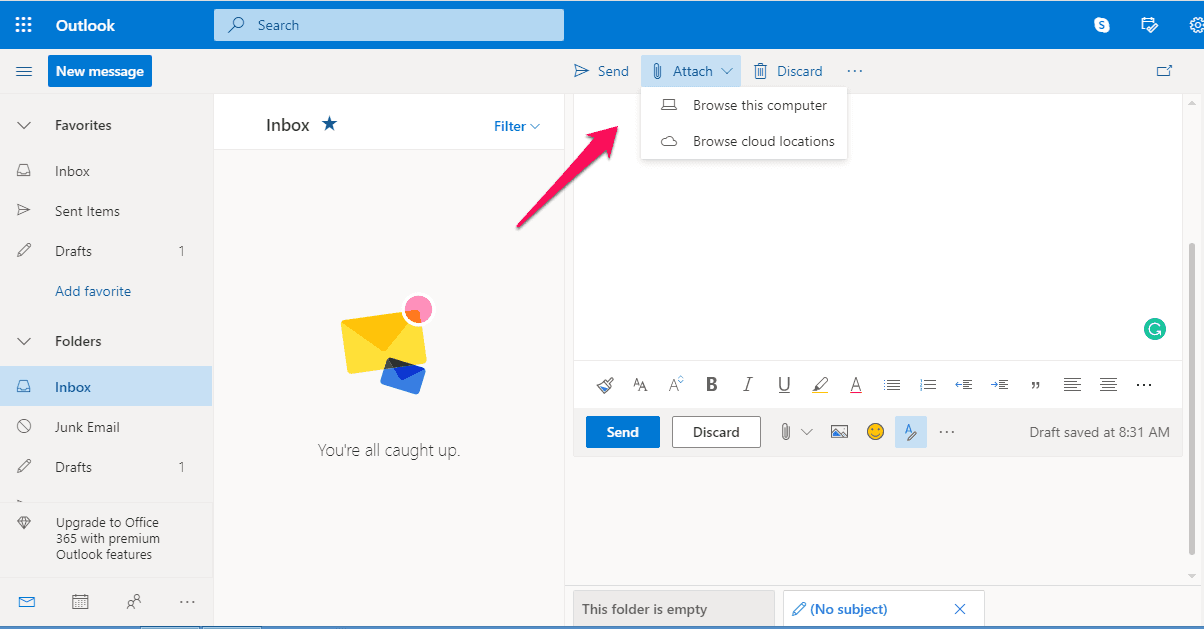Click the New message button

pyautogui.click(x=100, y=71)
